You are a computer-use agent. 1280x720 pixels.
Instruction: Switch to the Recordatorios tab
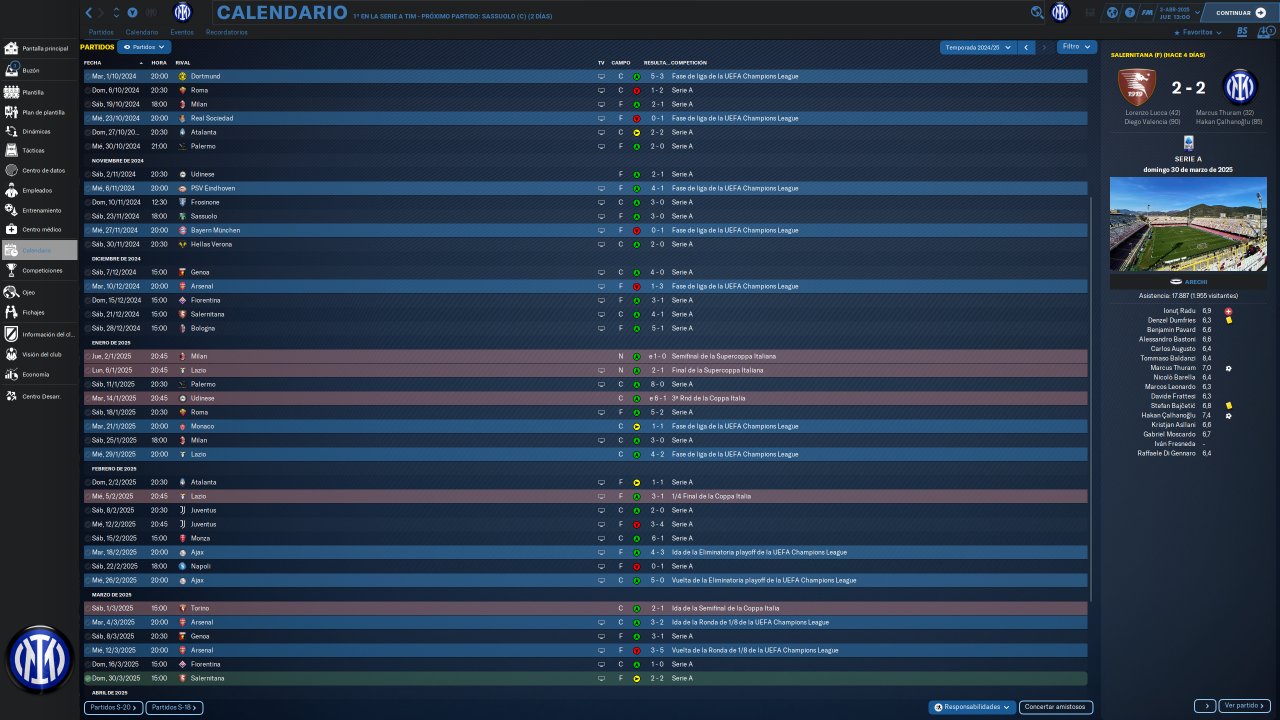pyautogui.click(x=227, y=32)
